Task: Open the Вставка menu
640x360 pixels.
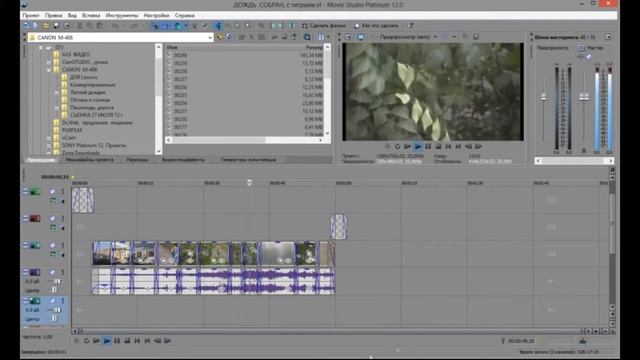Action: [91, 15]
